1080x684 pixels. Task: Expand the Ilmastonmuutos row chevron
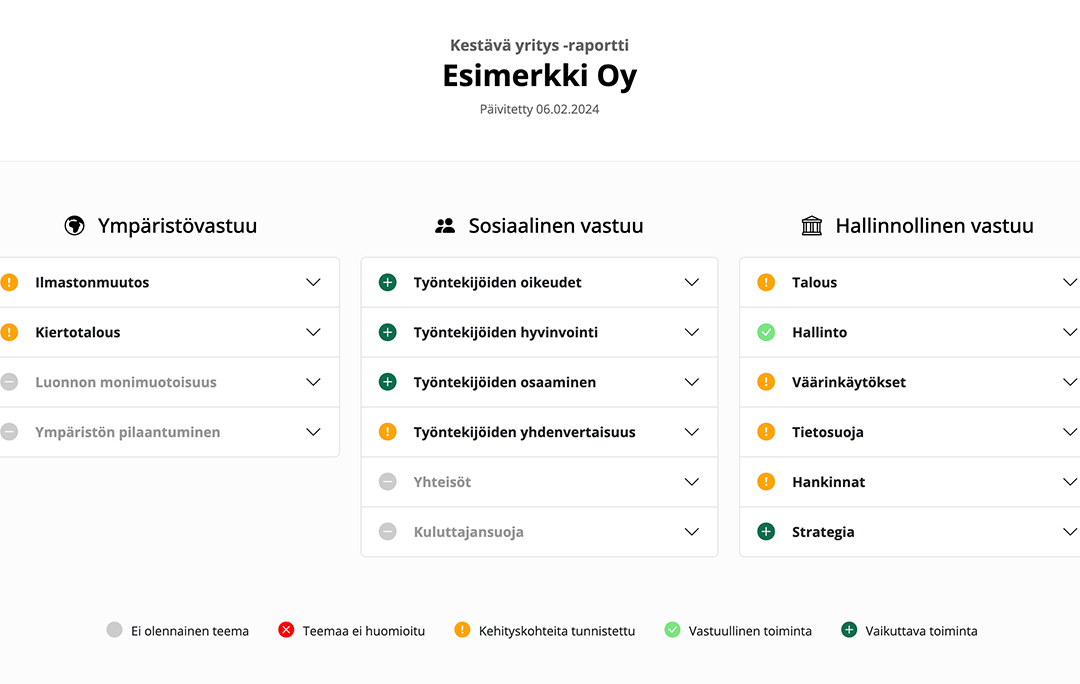click(x=313, y=282)
